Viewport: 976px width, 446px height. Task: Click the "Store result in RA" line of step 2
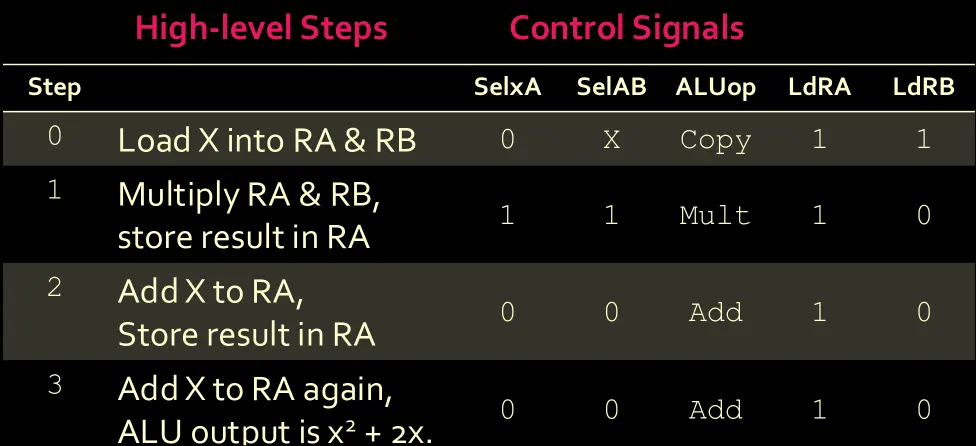point(246,334)
